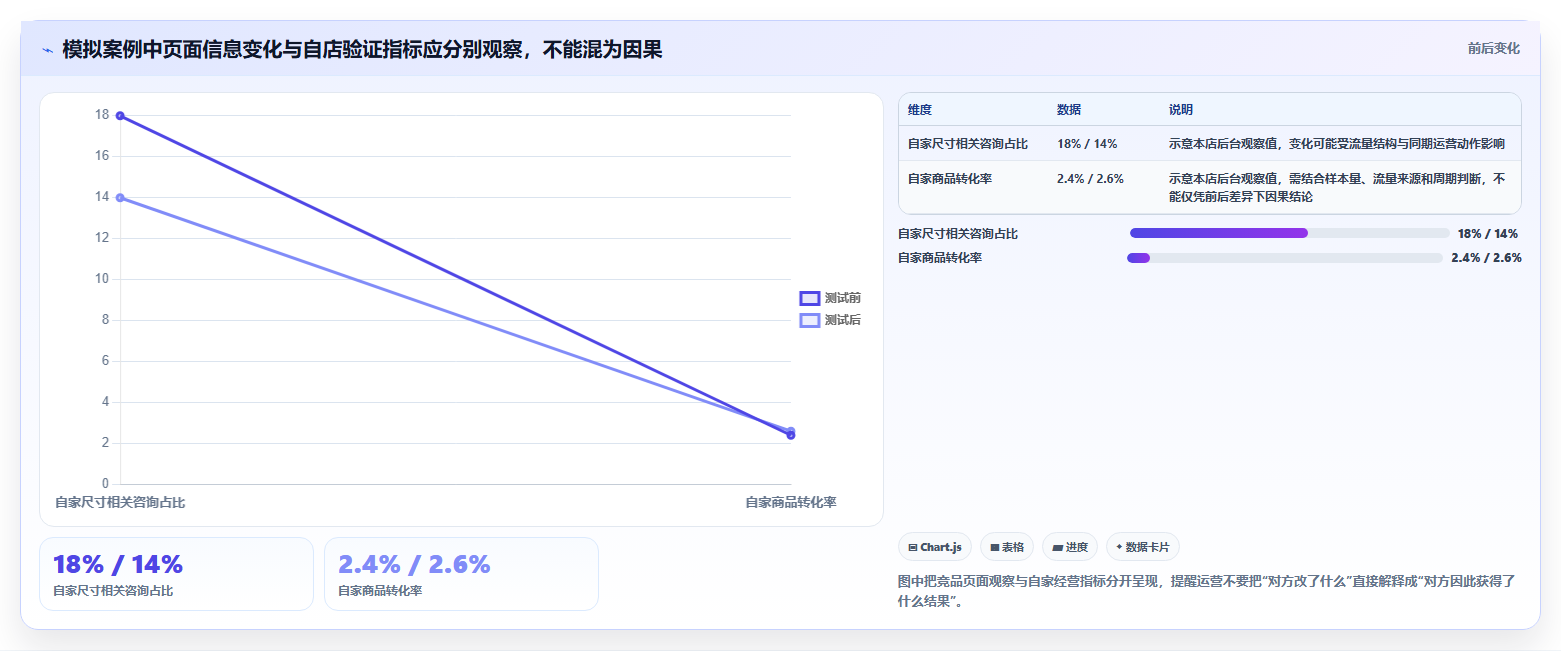Click the 前后变化 label in header
Screen dimensions: 1561x651
[1494, 49]
